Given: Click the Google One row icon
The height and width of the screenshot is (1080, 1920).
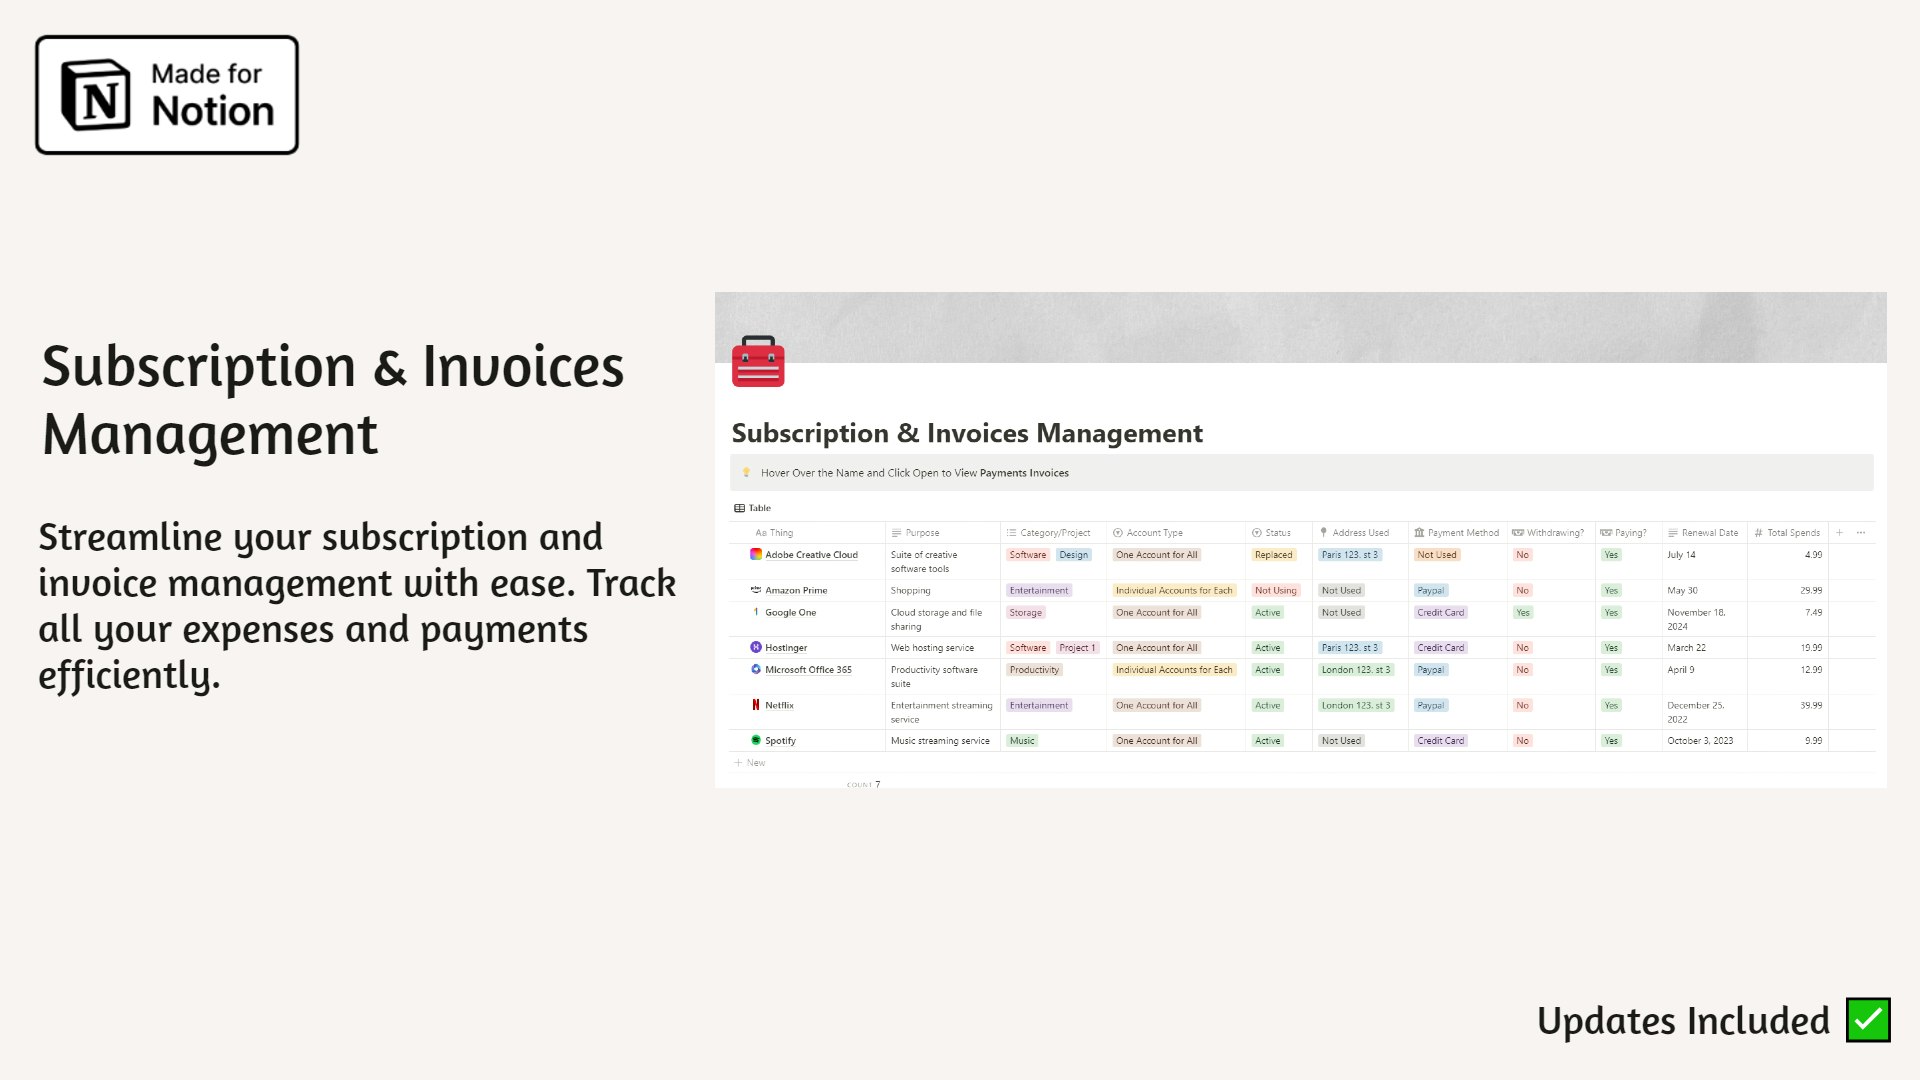Looking at the screenshot, I should (x=756, y=612).
